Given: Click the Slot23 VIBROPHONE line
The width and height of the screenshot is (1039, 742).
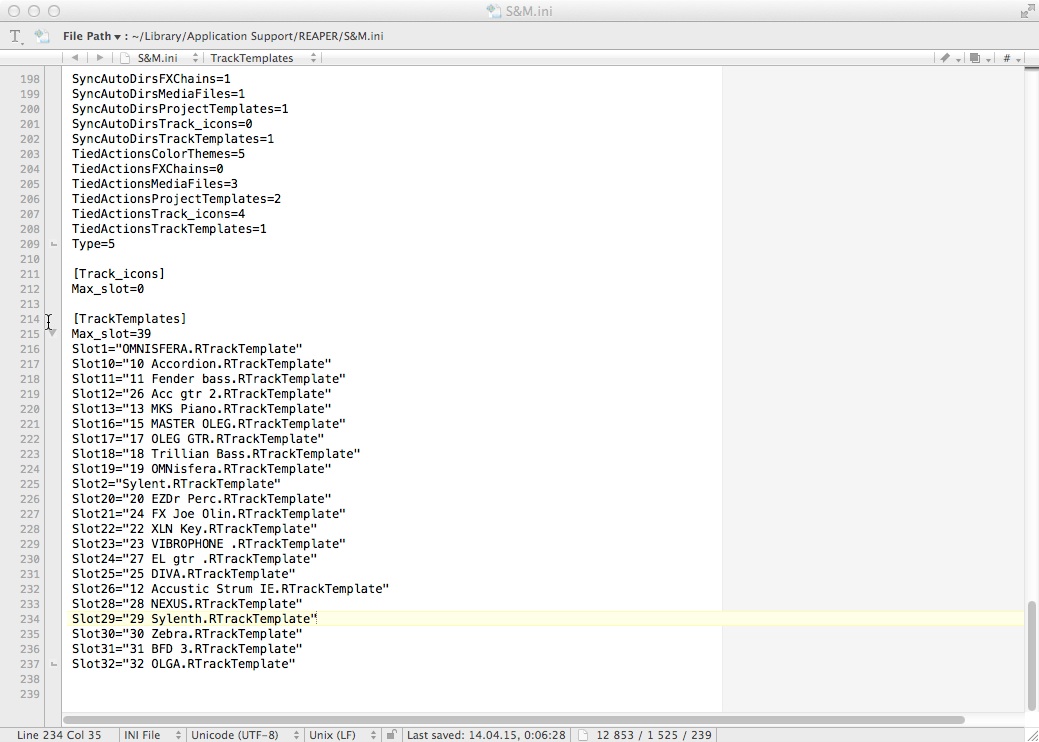Looking at the screenshot, I should (209, 544).
